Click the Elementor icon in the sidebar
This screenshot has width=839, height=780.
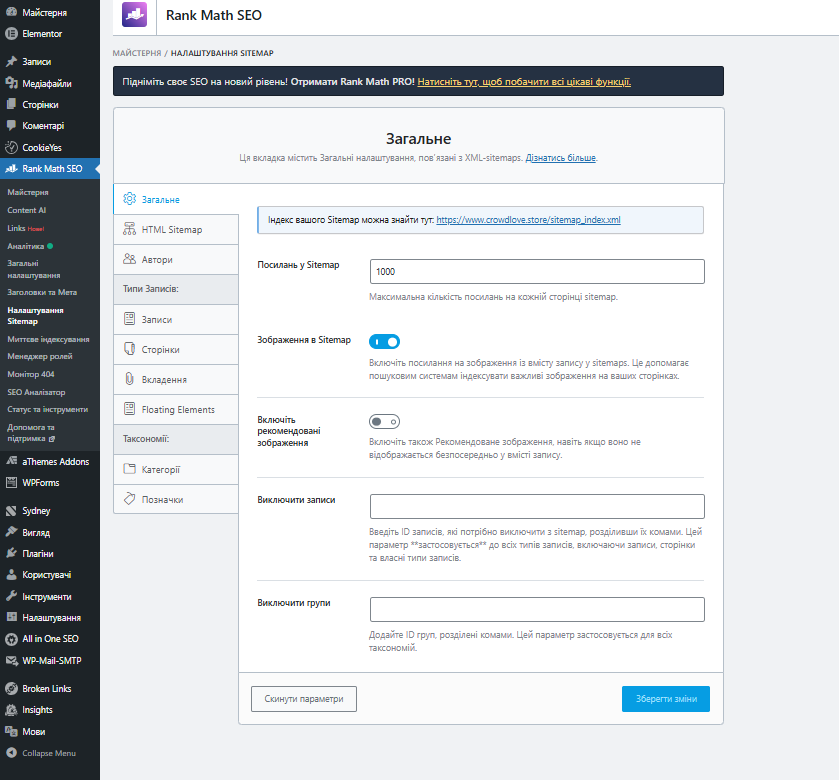click(x=11, y=33)
